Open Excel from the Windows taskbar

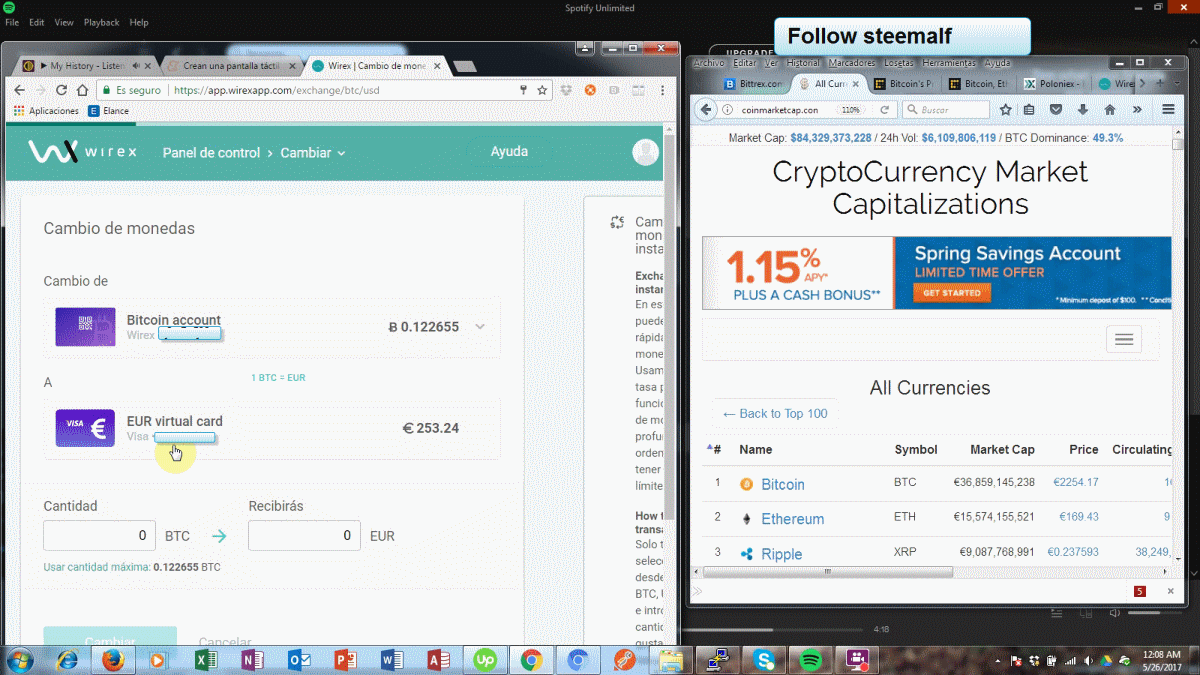(206, 660)
